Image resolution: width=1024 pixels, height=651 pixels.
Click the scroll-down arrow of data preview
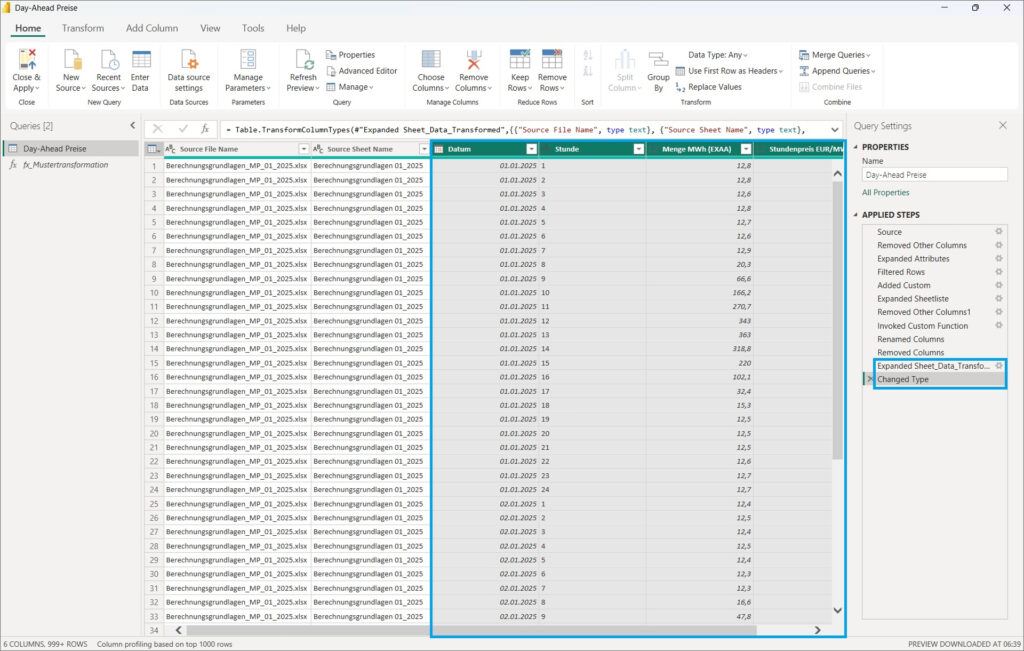(837, 611)
